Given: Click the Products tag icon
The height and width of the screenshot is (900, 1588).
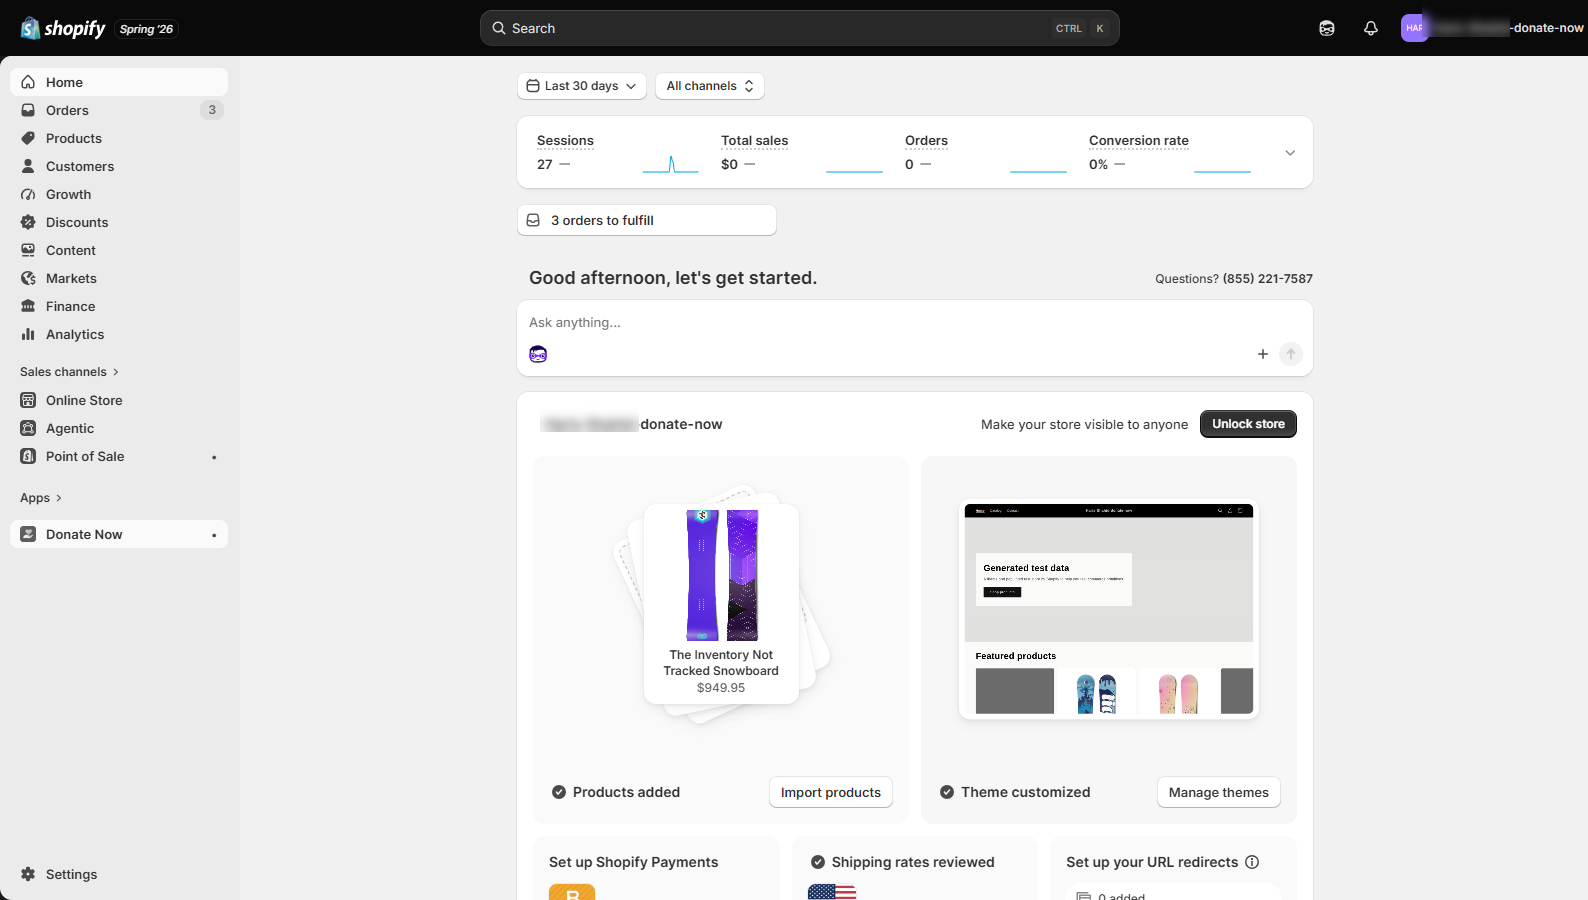Looking at the screenshot, I should click(28, 138).
